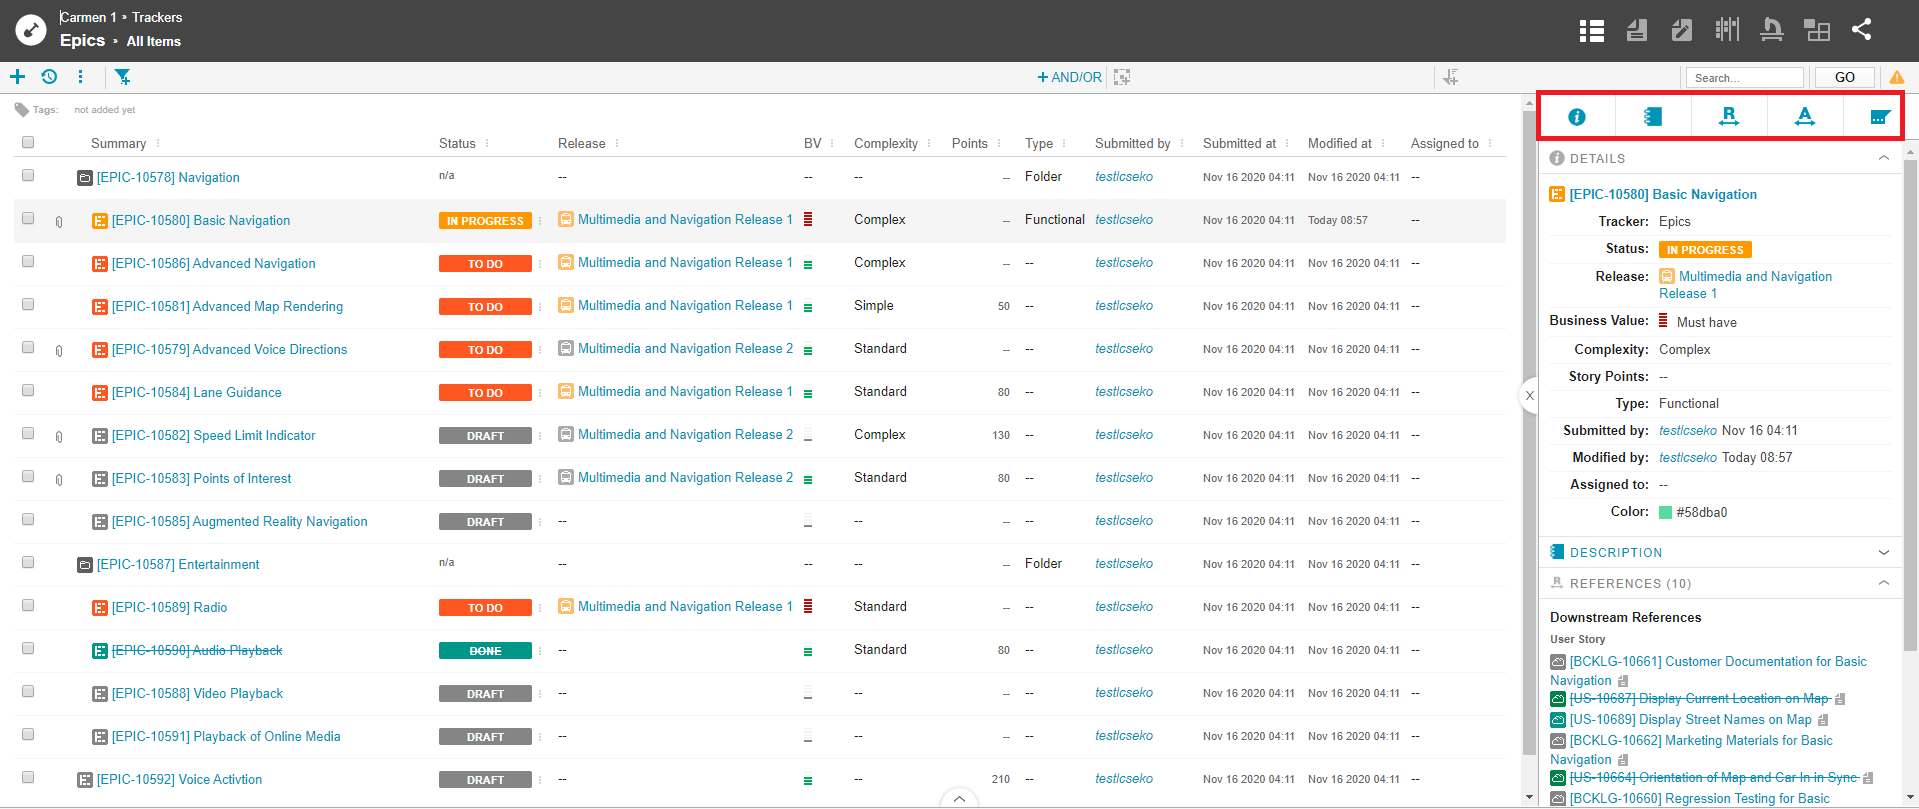Collapse the REFERENCES (10) section chevron
This screenshot has height=809, width=1919.
click(x=1884, y=583)
